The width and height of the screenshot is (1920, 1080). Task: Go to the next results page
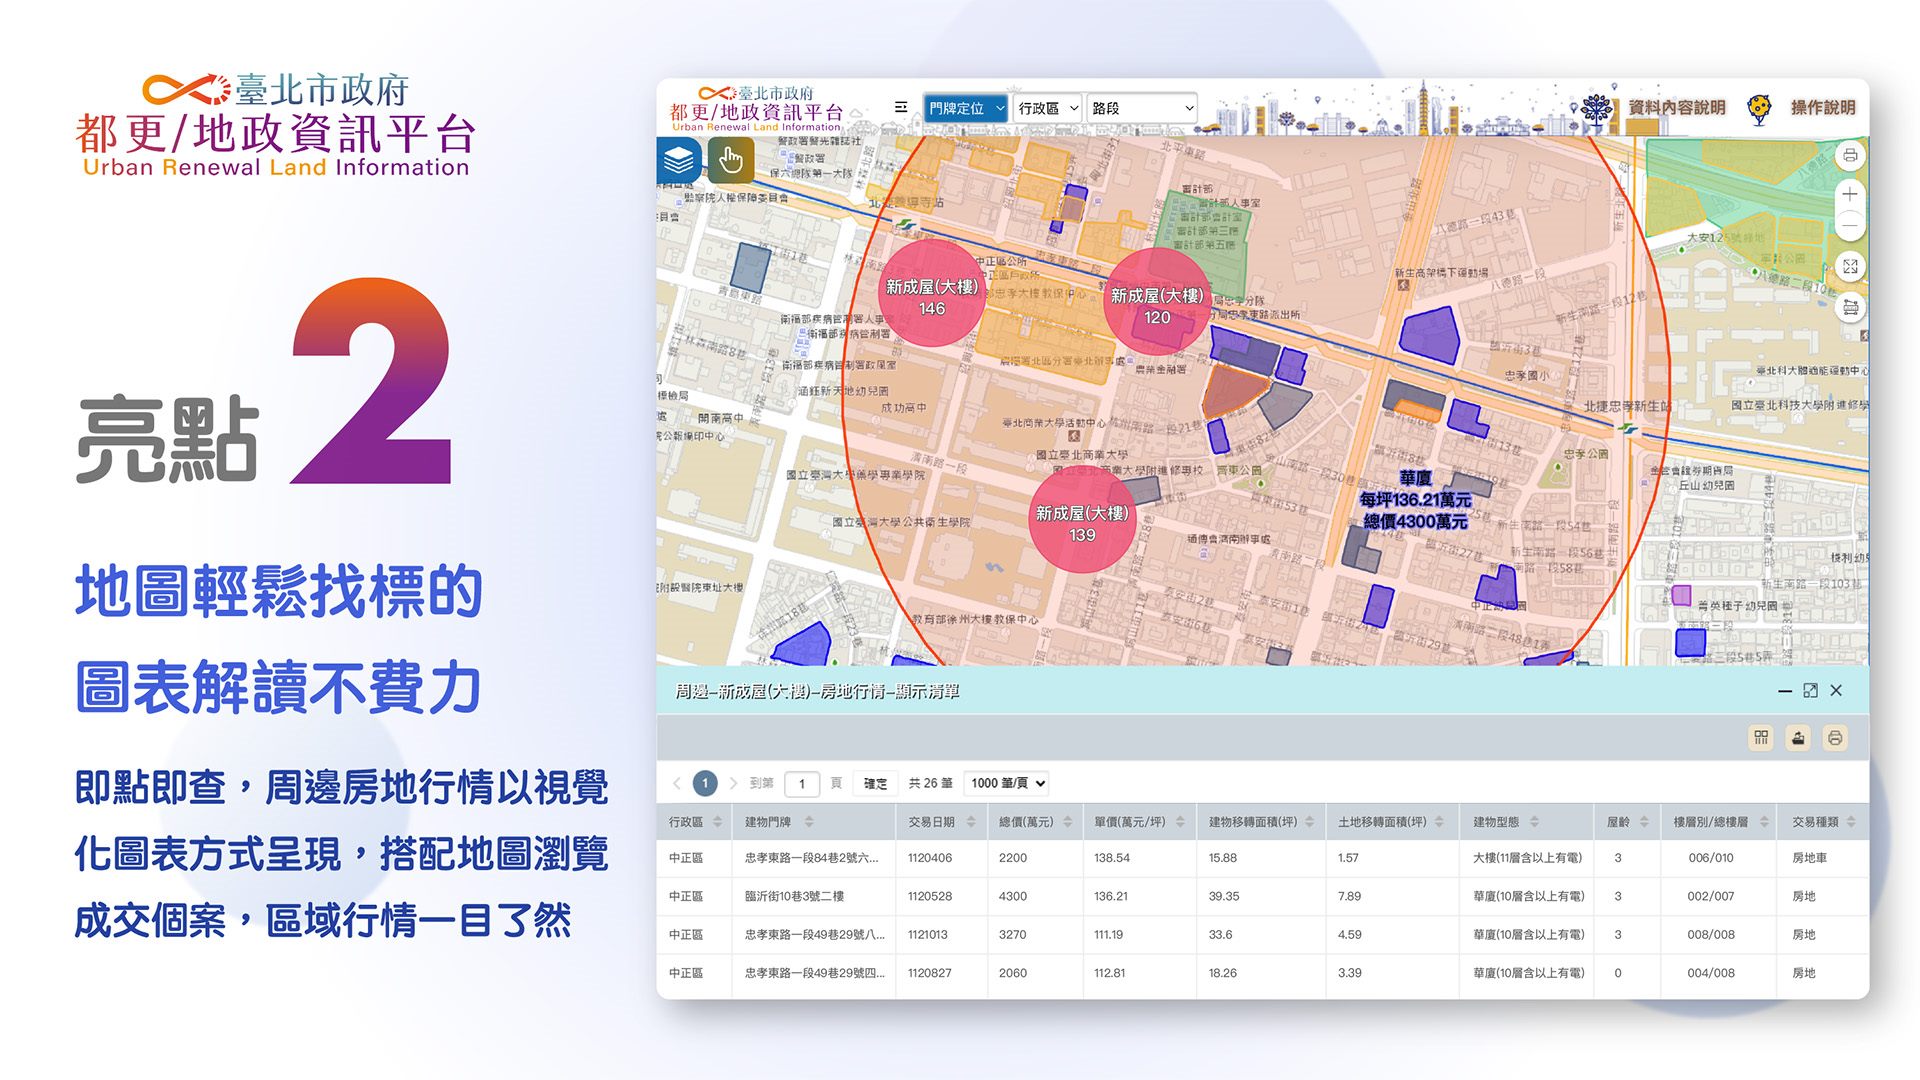click(733, 783)
